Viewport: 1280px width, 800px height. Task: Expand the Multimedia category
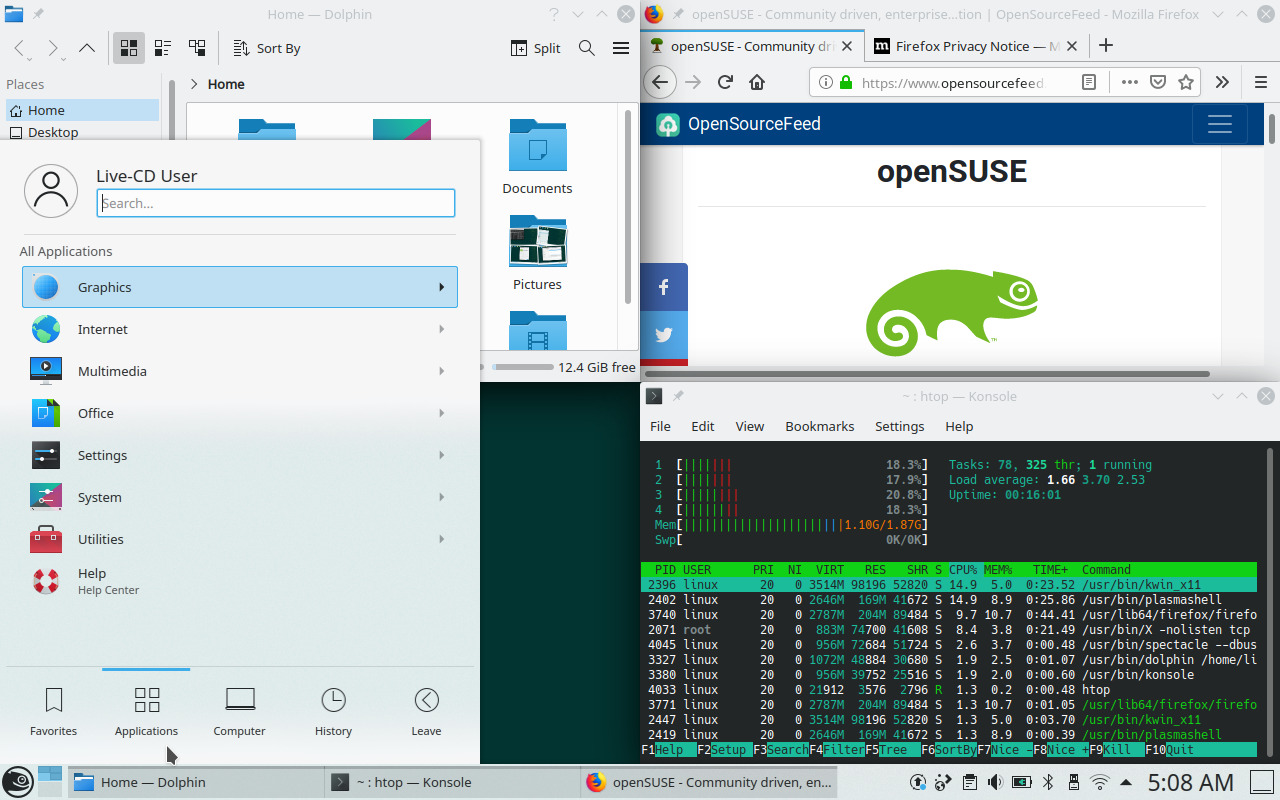240,371
